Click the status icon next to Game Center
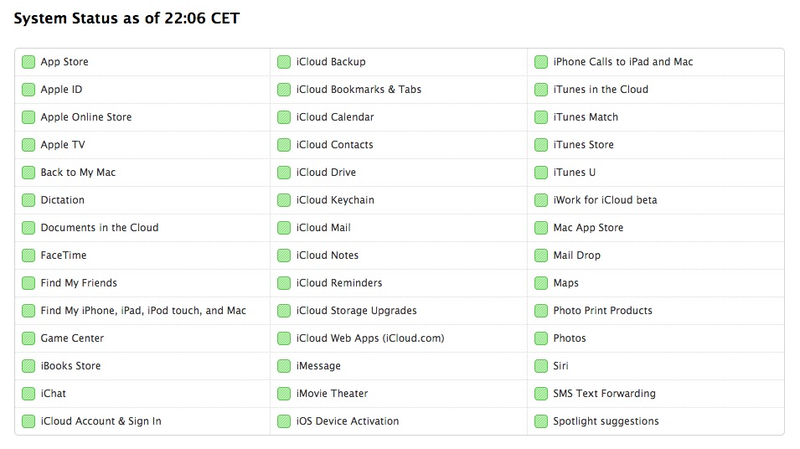The height and width of the screenshot is (449, 800). [x=29, y=339]
